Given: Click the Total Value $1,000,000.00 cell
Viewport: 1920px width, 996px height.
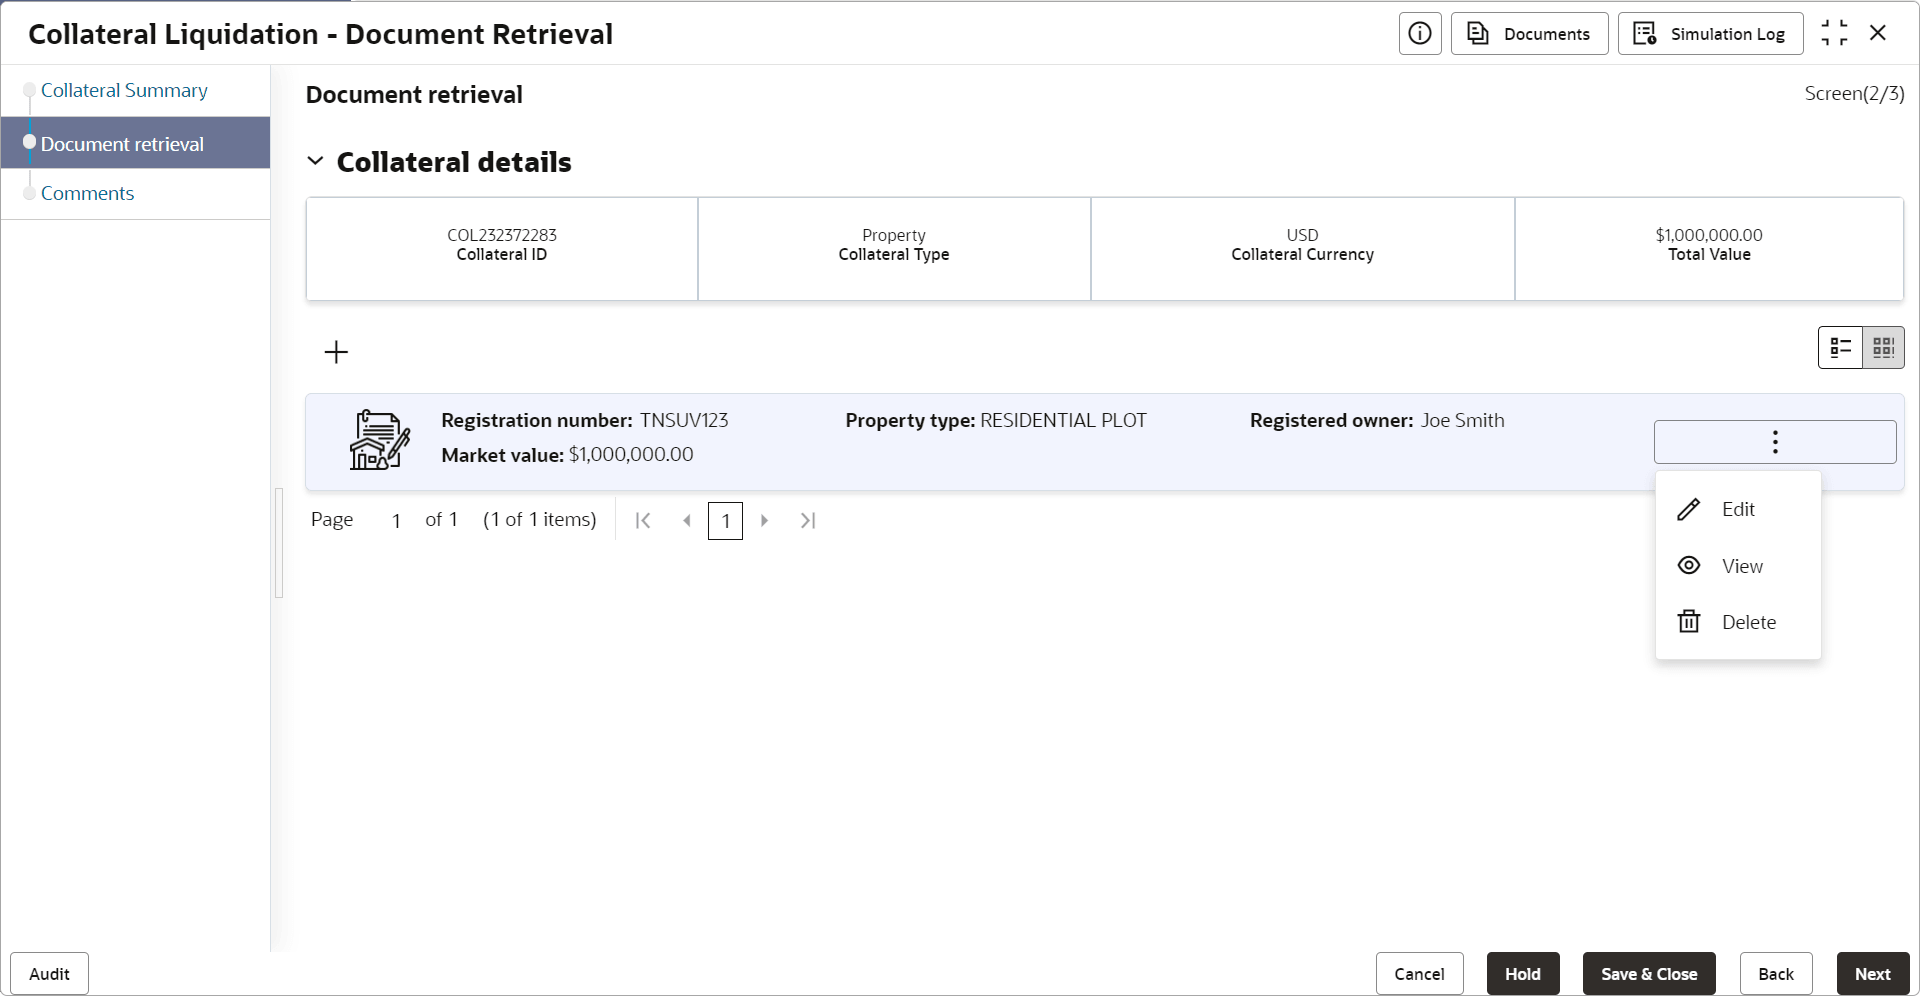Looking at the screenshot, I should pyautogui.click(x=1709, y=249).
